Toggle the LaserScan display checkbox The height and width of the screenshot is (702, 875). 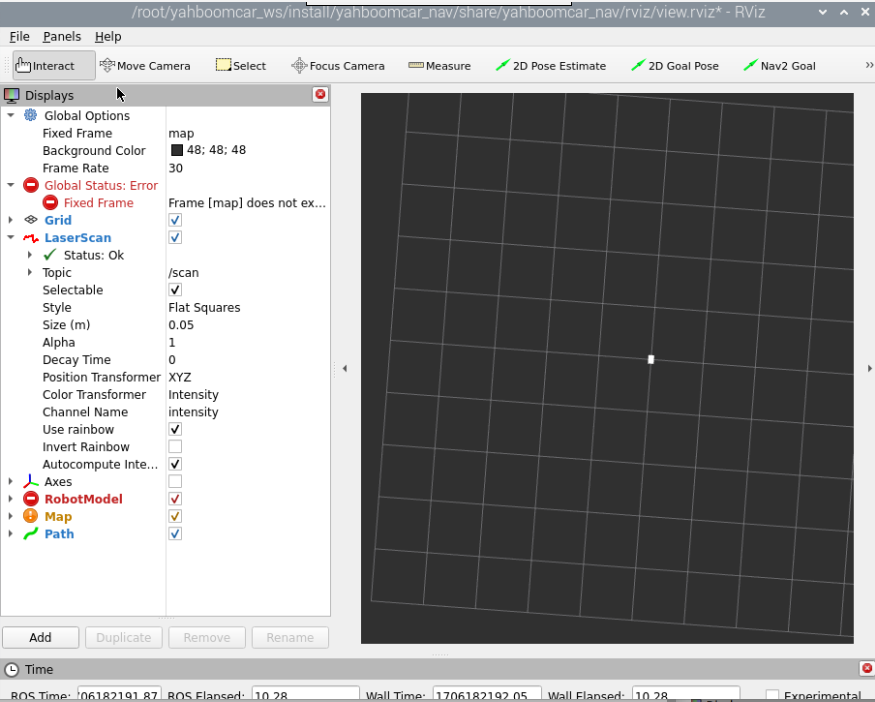175,237
